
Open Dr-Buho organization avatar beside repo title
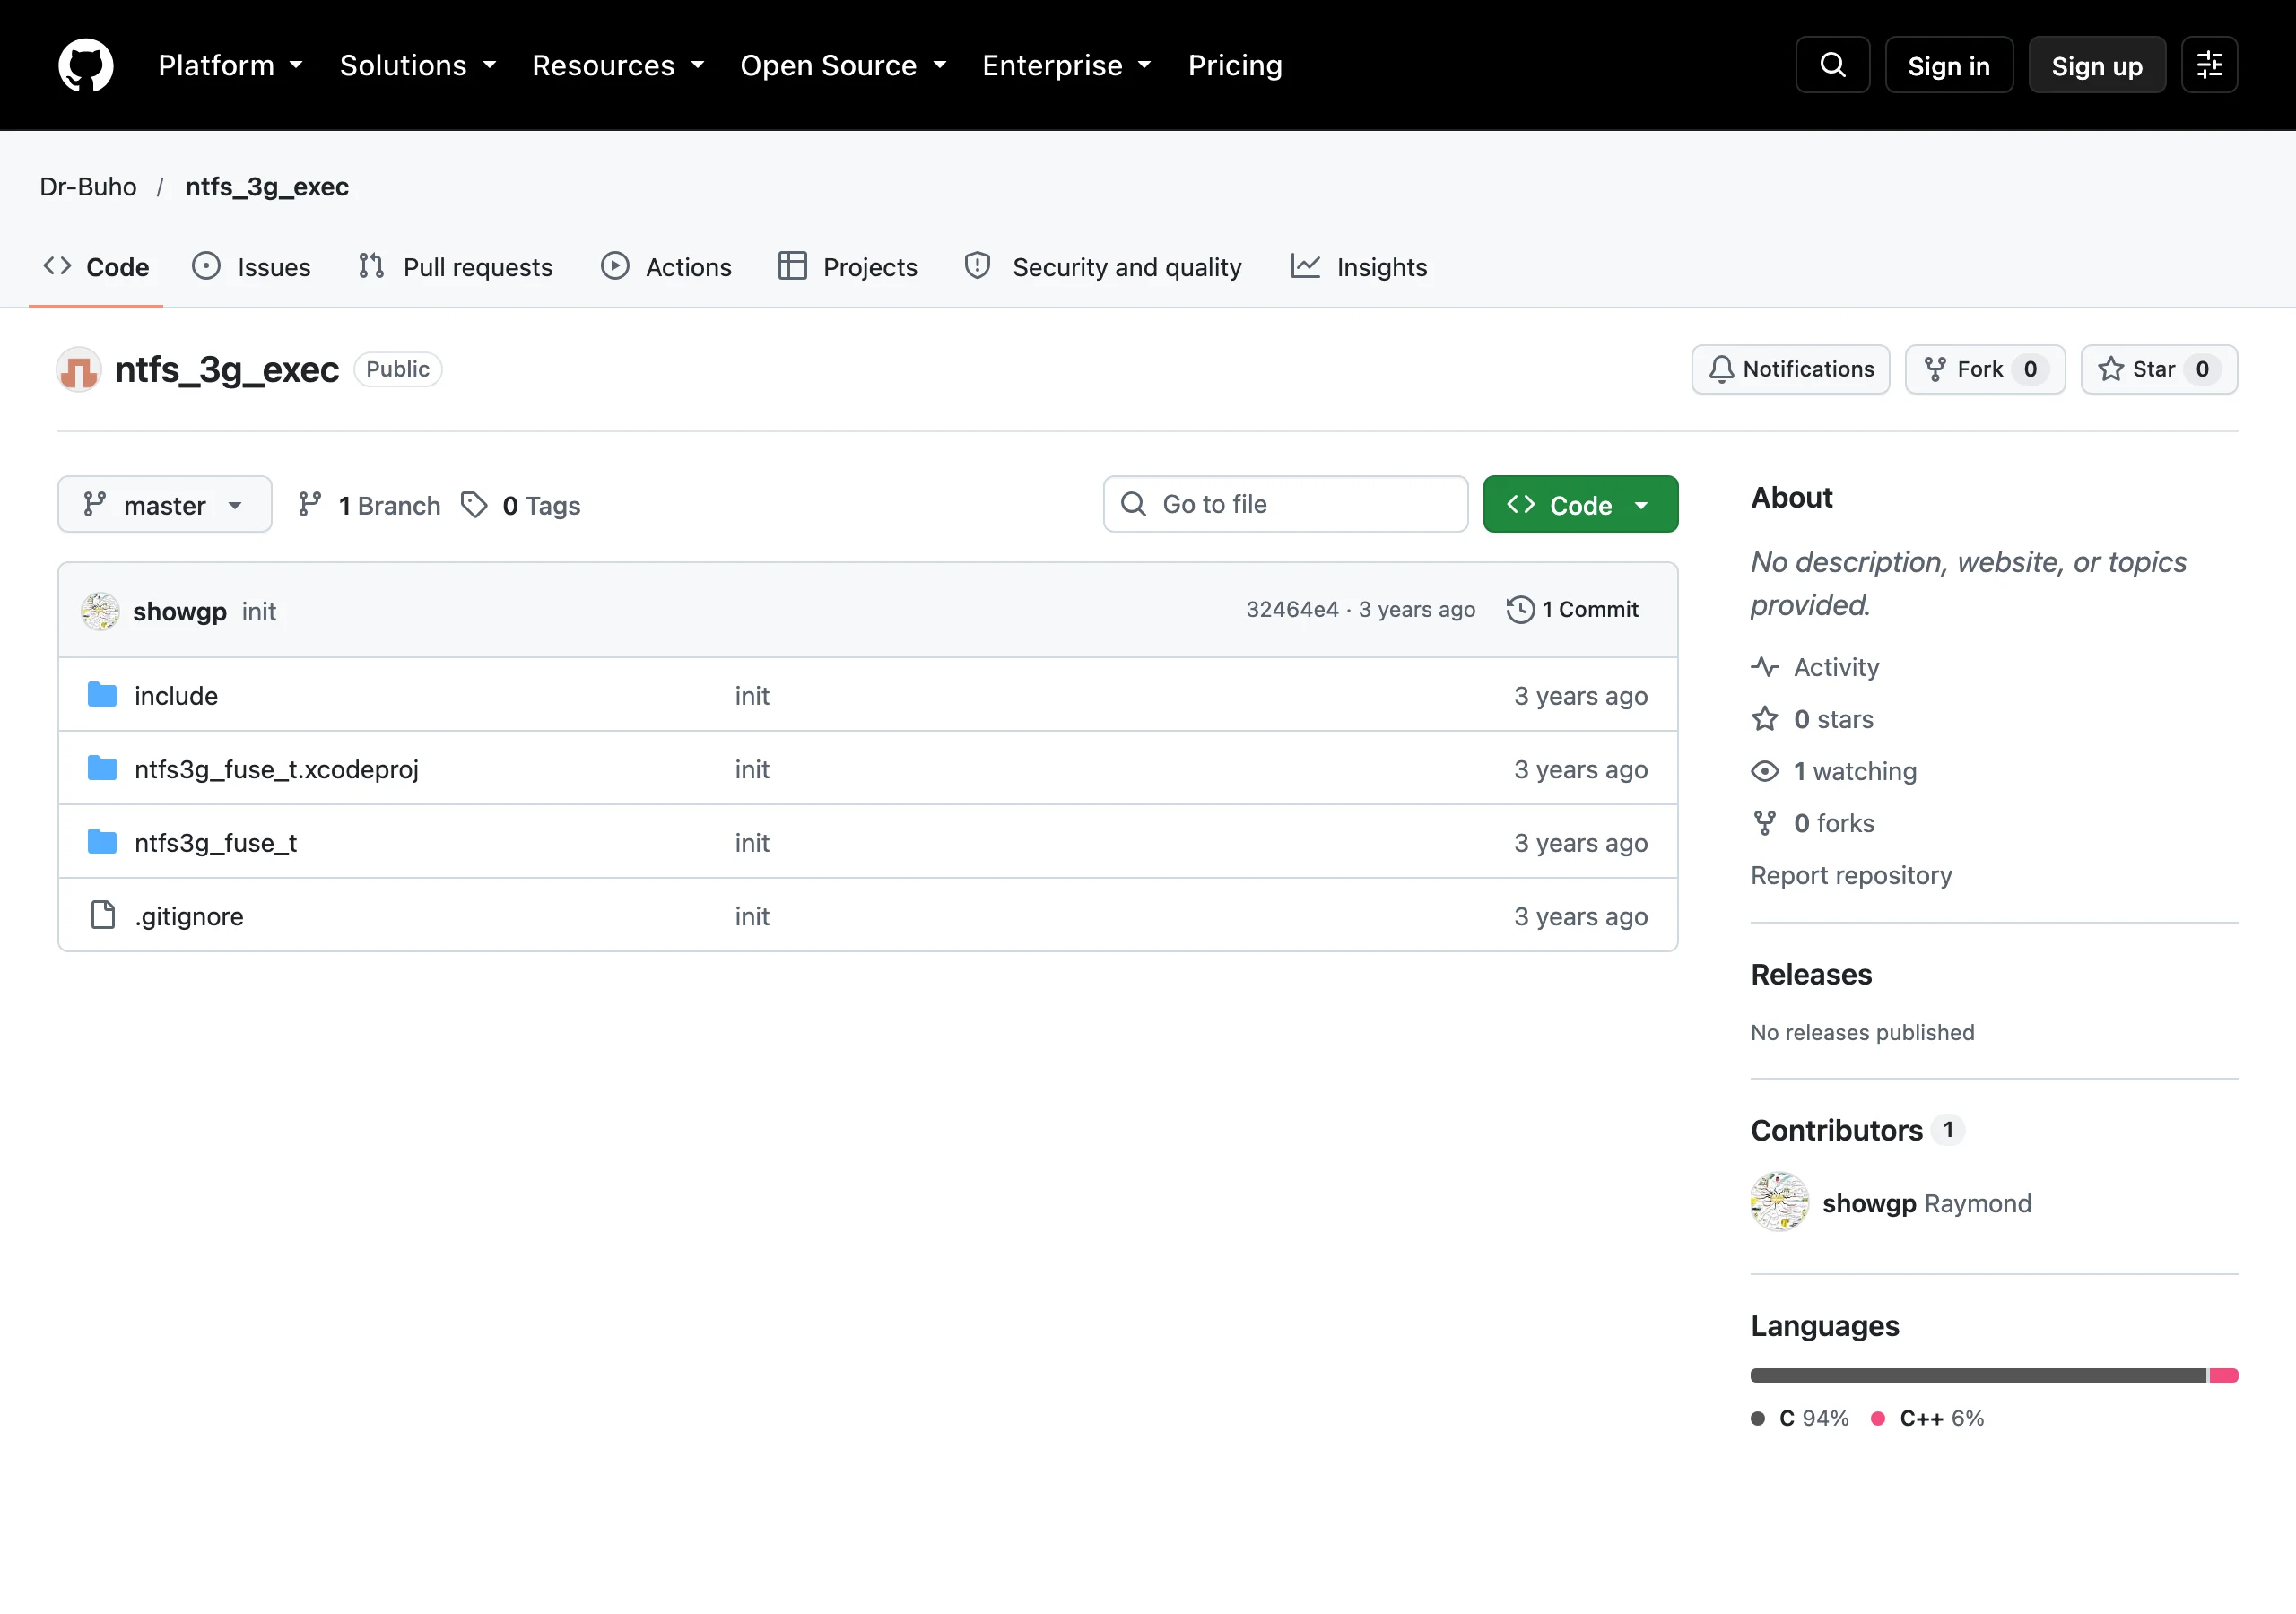(79, 370)
